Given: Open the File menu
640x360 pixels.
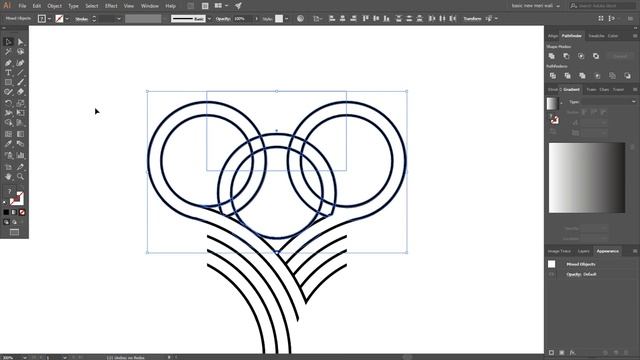Looking at the screenshot, I should [x=22, y=6].
